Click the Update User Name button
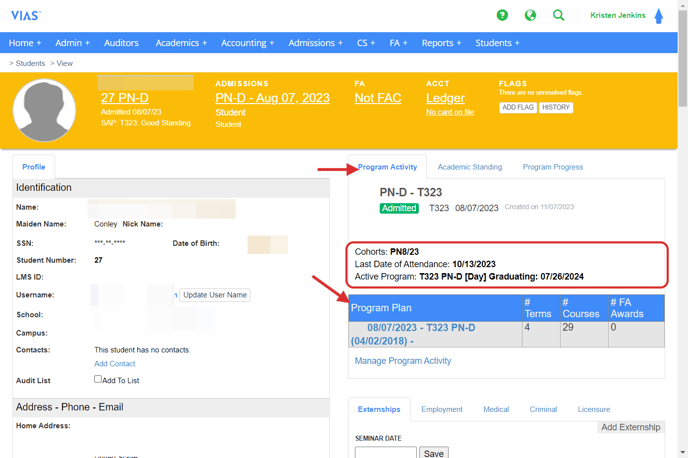 215,295
